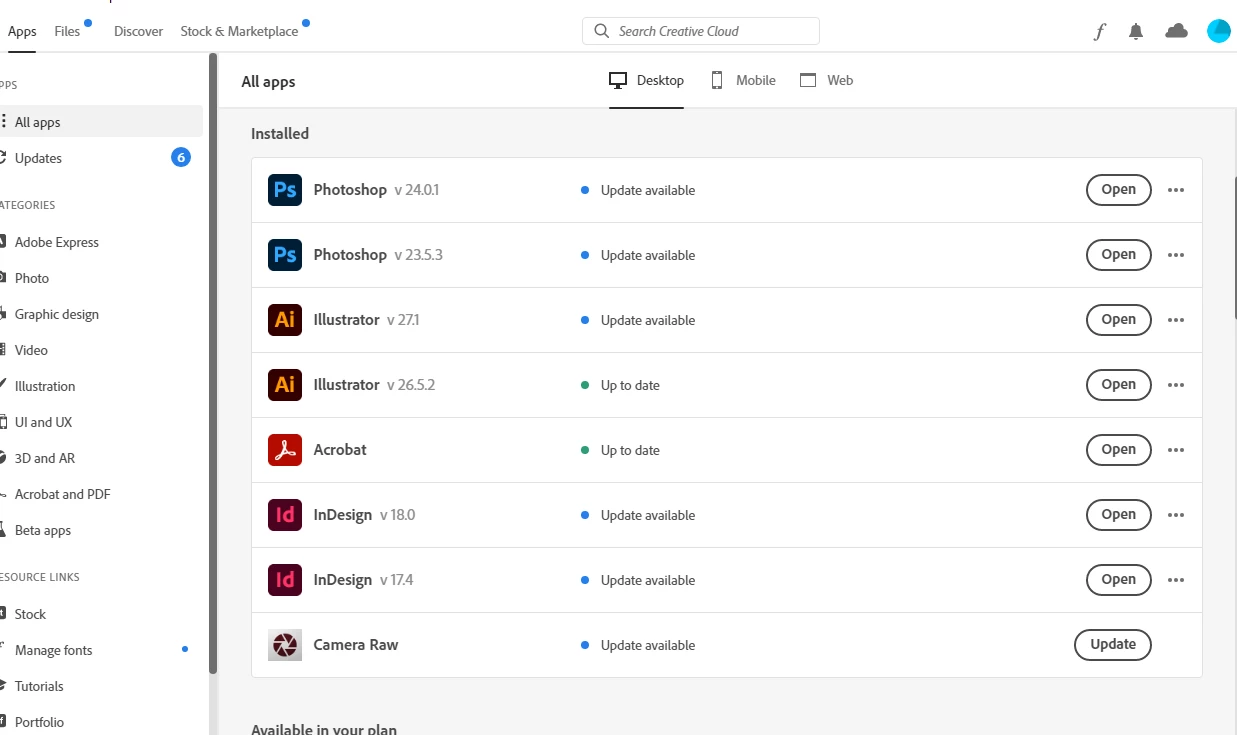The image size is (1237, 735).
Task: Select All apps in the sidebar
Action: point(100,122)
